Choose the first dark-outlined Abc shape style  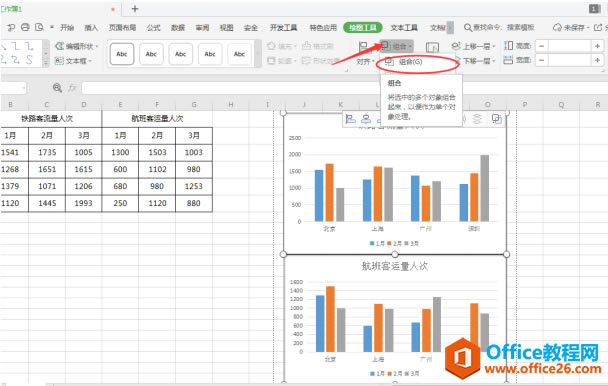[x=122, y=54]
